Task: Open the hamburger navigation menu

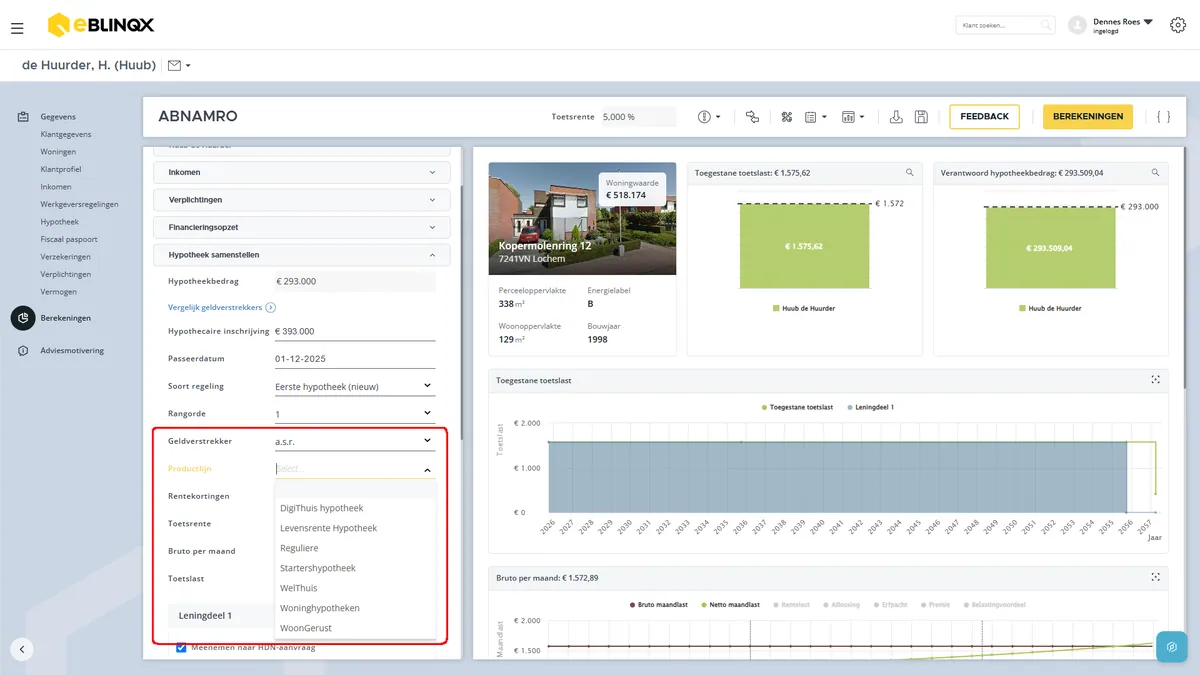Action: pyautogui.click(x=17, y=28)
